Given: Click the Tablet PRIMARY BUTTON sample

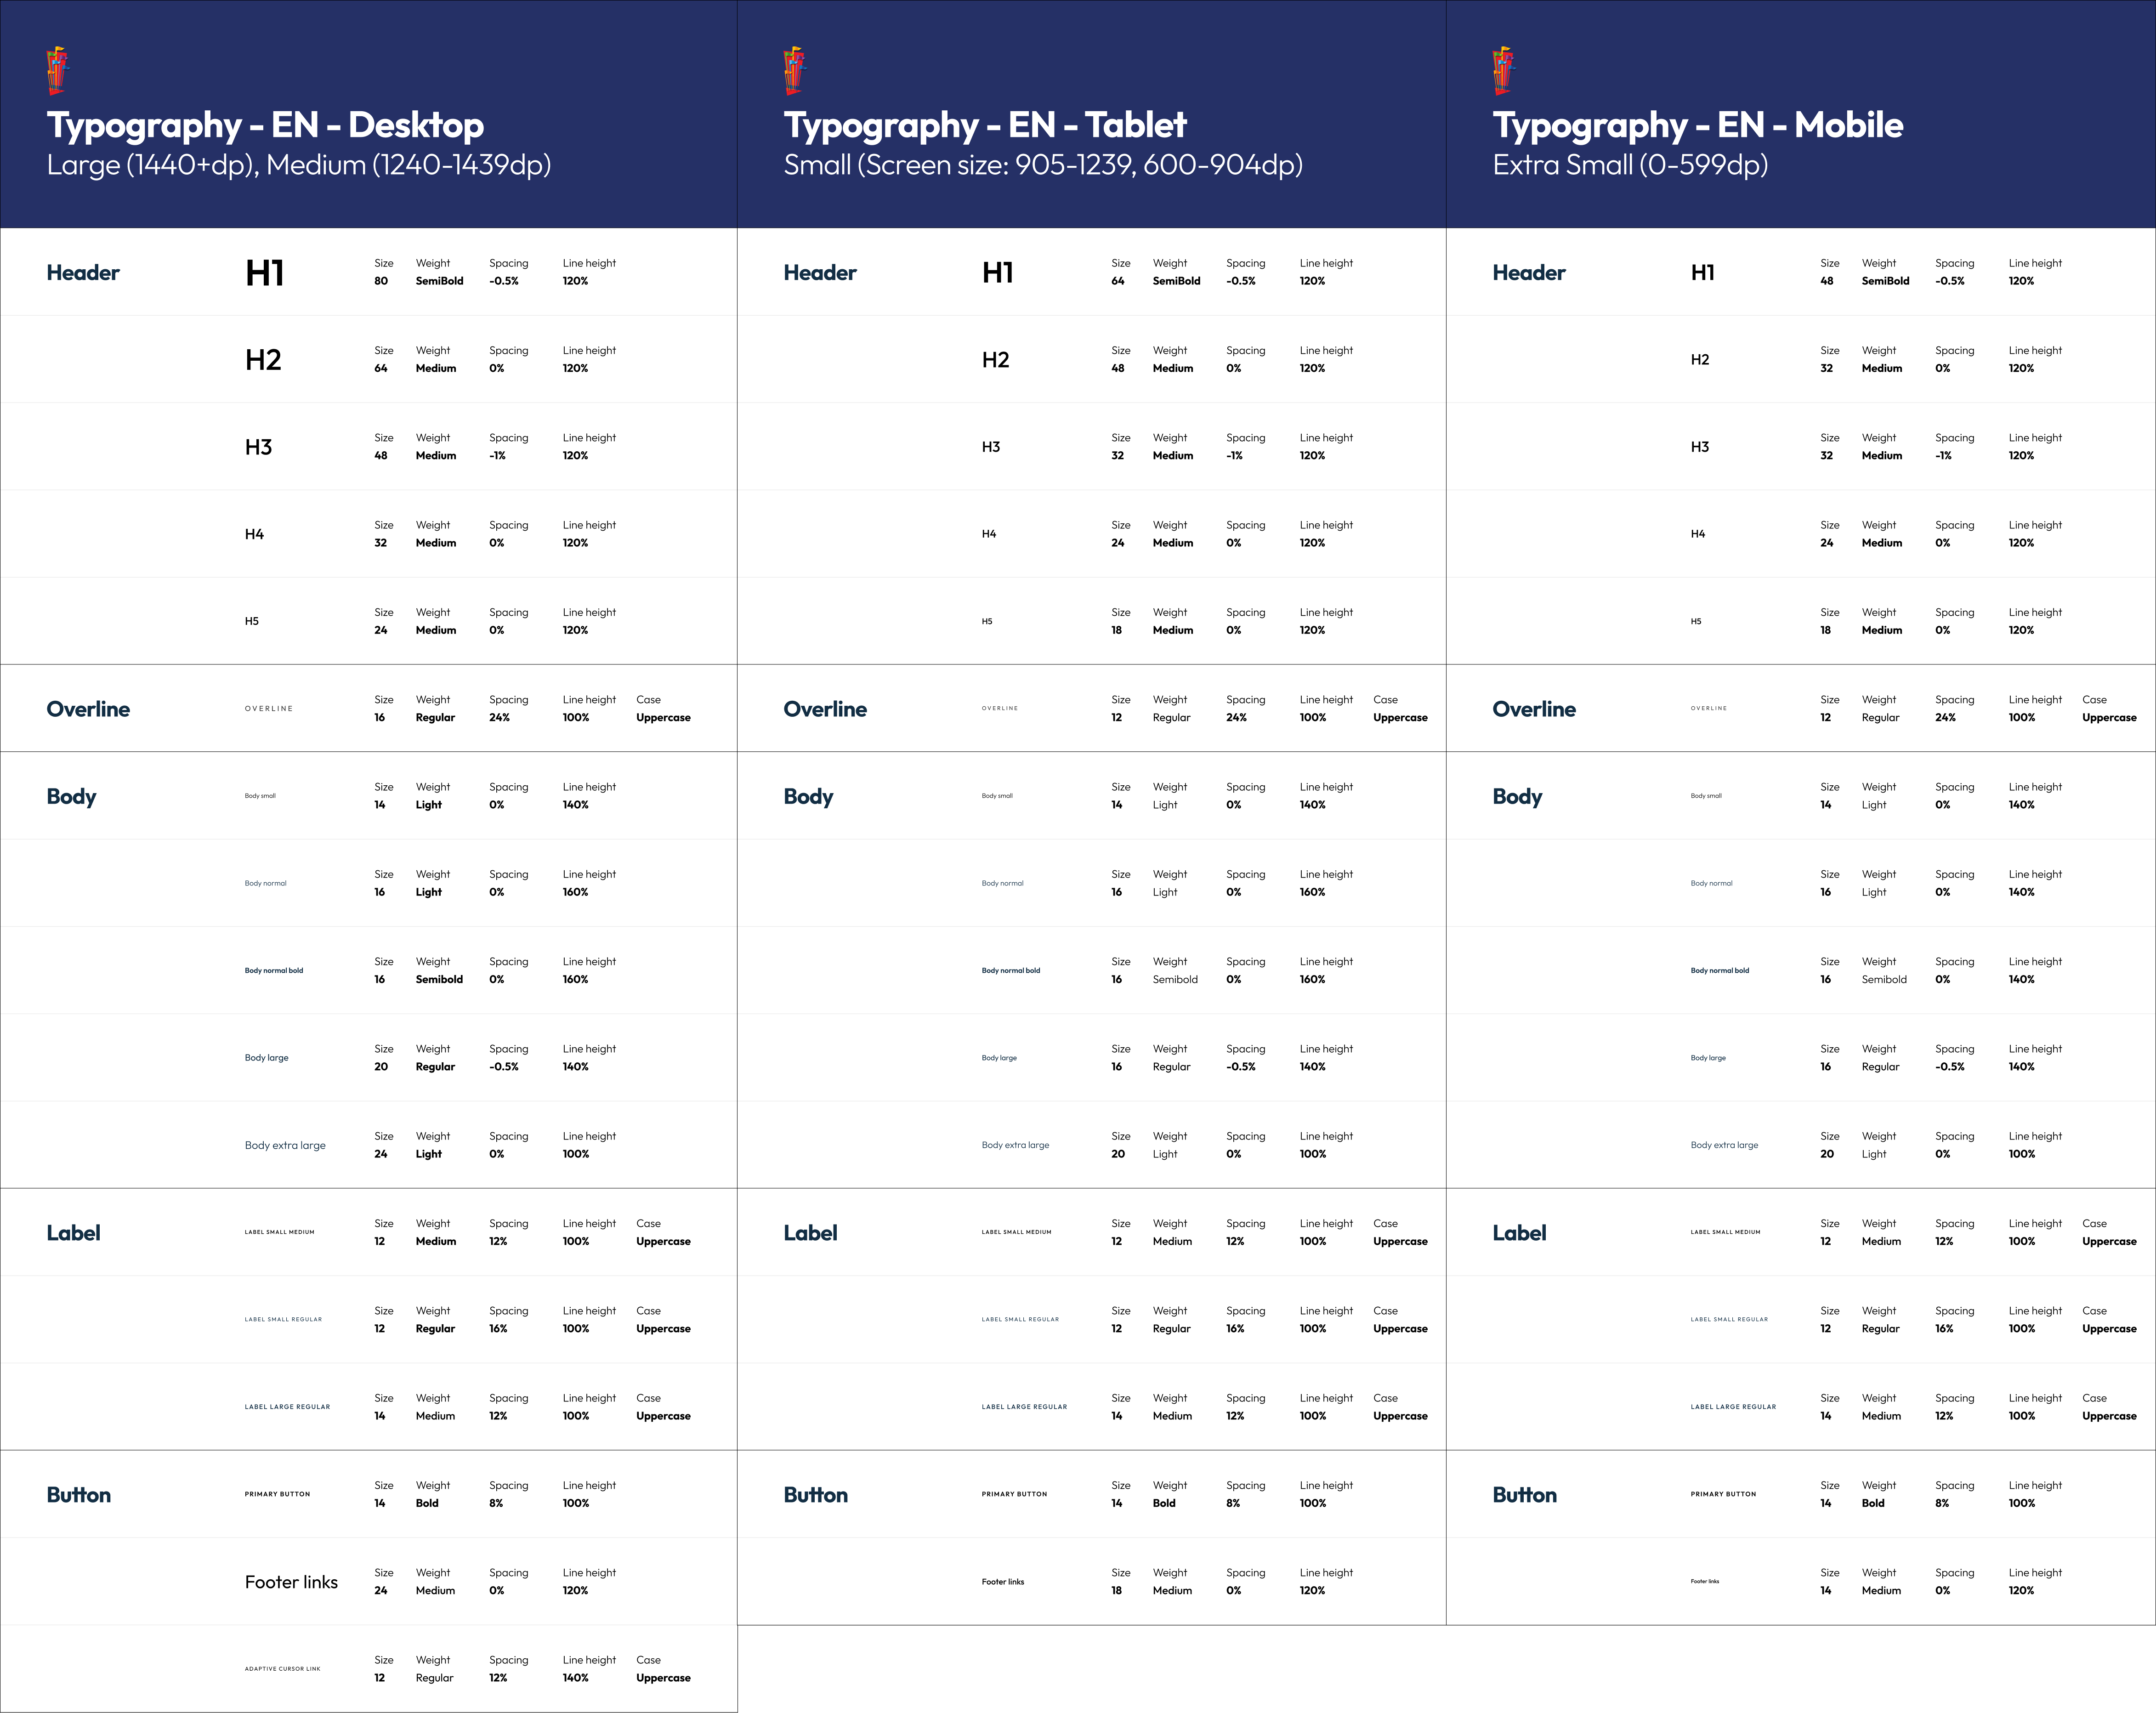Looking at the screenshot, I should [1014, 1494].
